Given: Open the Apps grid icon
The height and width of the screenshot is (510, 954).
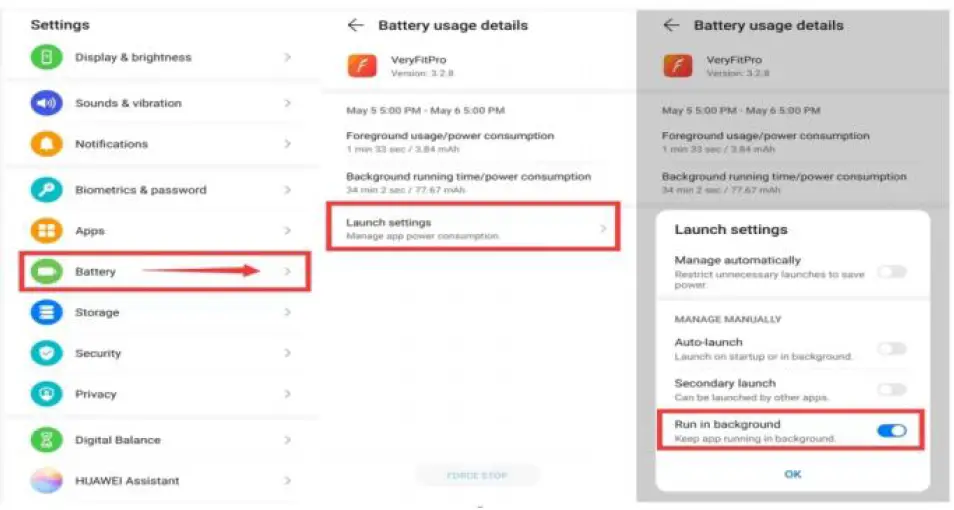Looking at the screenshot, I should pos(46,231).
